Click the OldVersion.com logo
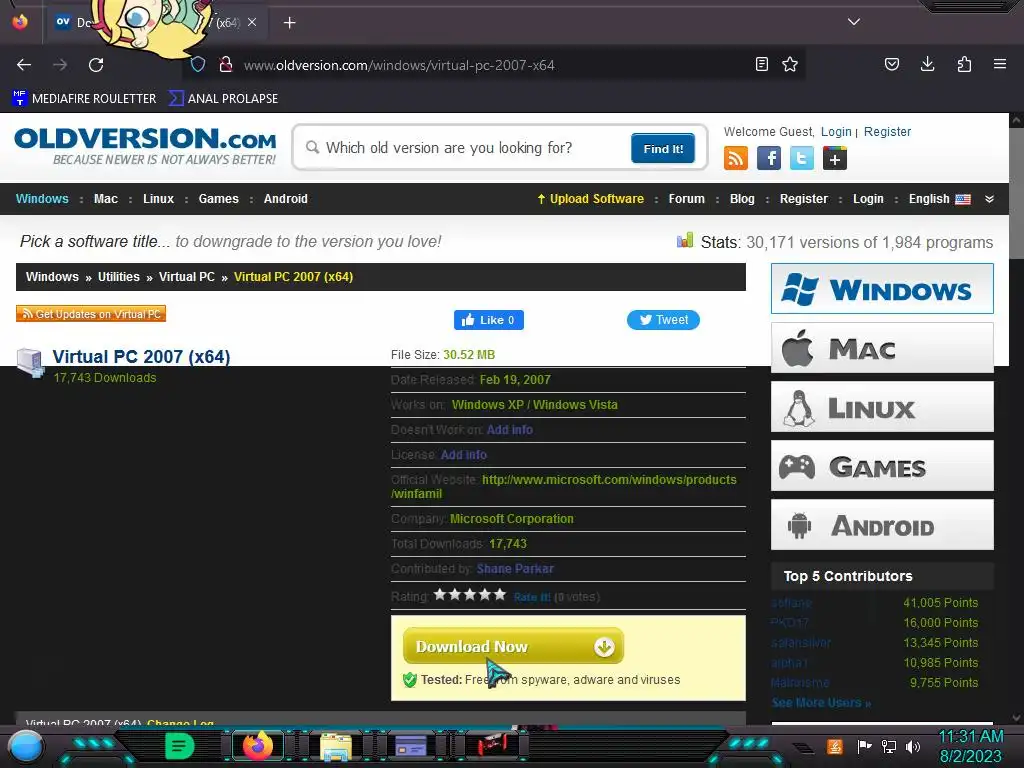 pos(145,146)
